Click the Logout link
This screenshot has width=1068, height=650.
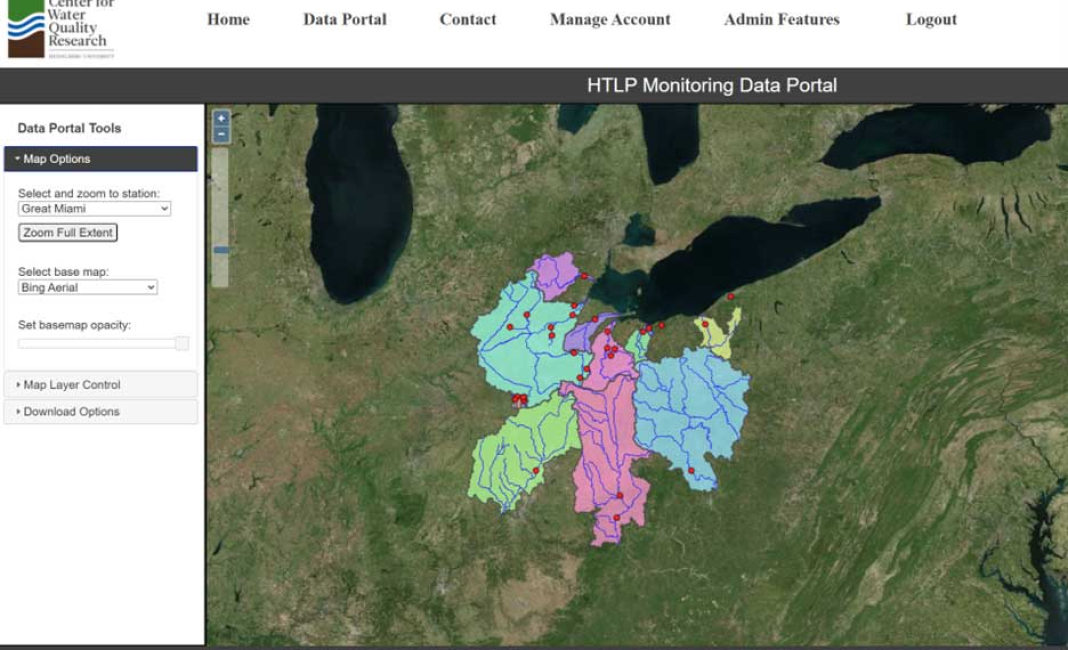931,19
